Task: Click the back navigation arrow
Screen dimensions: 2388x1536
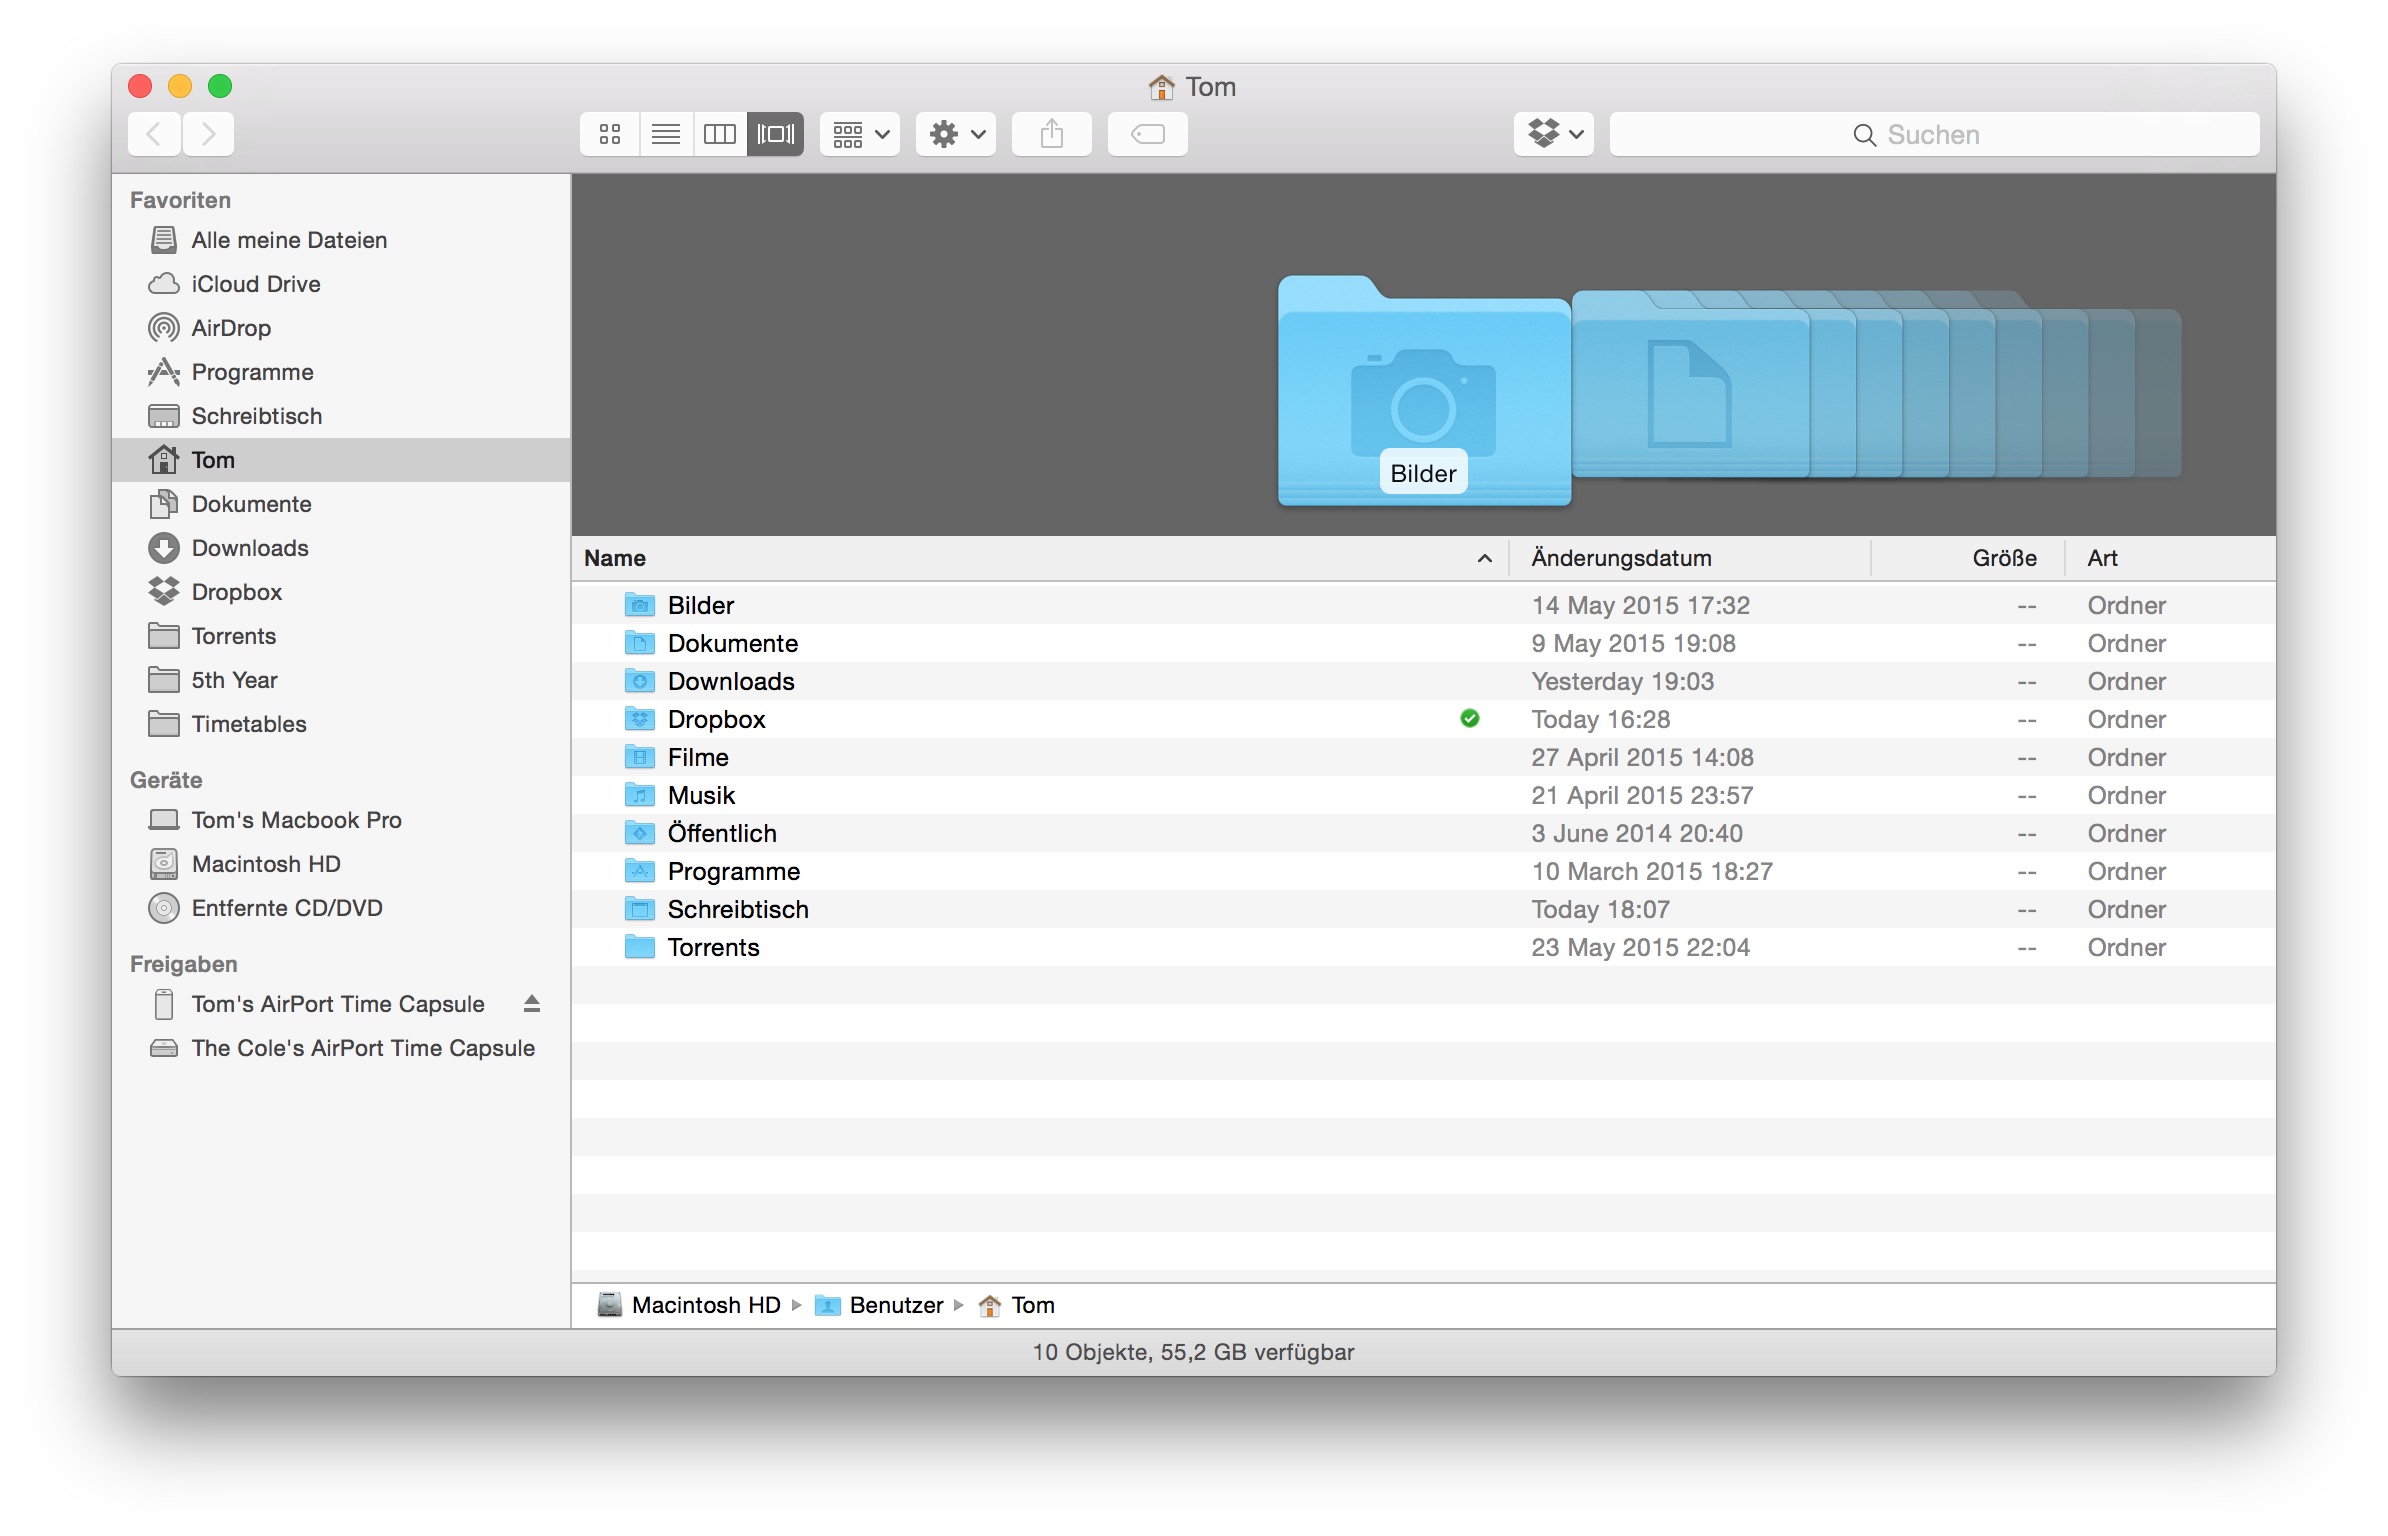Action: pos(155,134)
